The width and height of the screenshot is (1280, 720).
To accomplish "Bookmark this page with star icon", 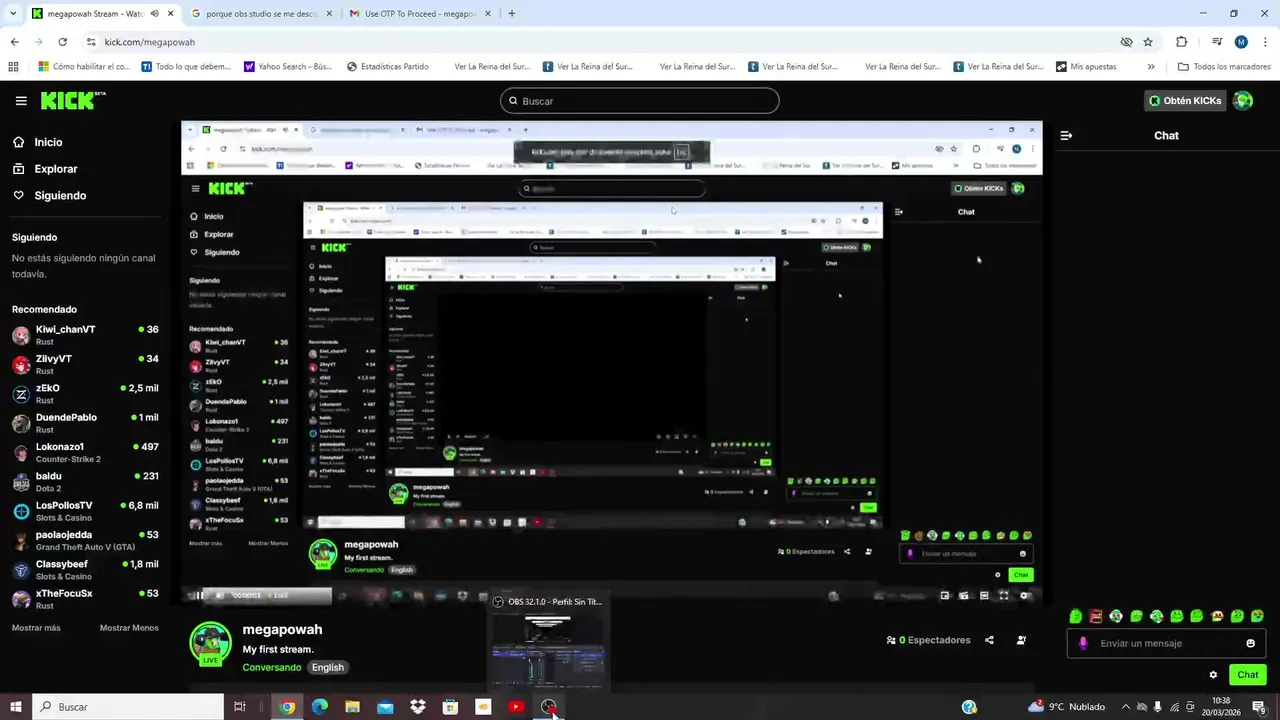I will point(1148,42).
